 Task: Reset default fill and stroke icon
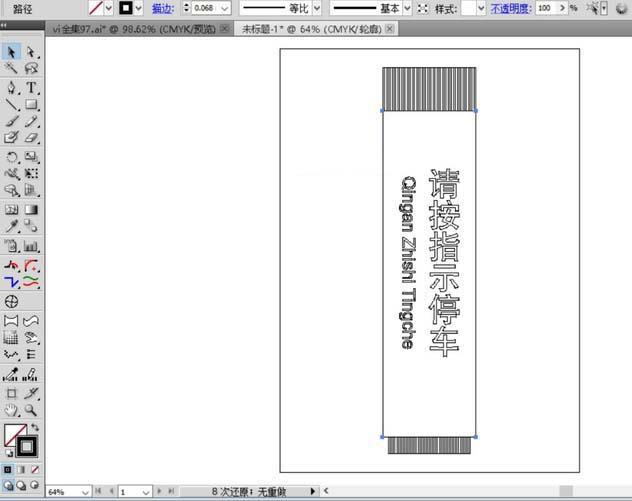point(8,453)
